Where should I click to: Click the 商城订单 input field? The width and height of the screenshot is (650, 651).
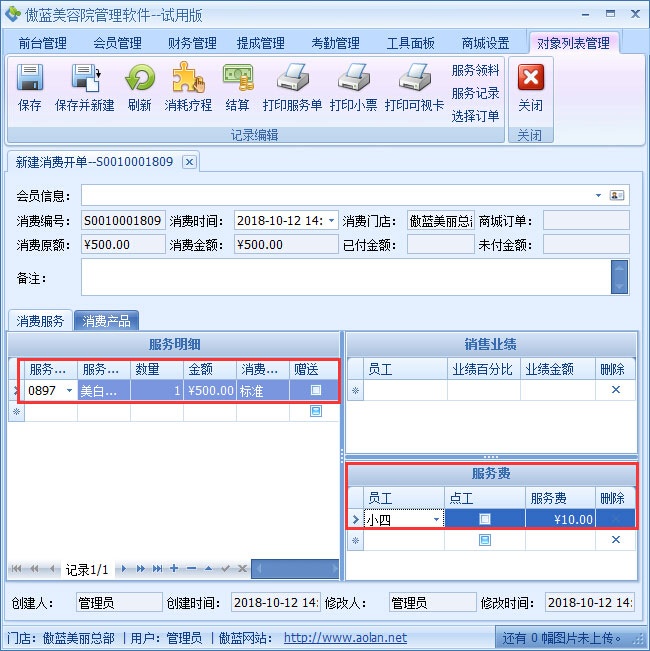pos(586,220)
